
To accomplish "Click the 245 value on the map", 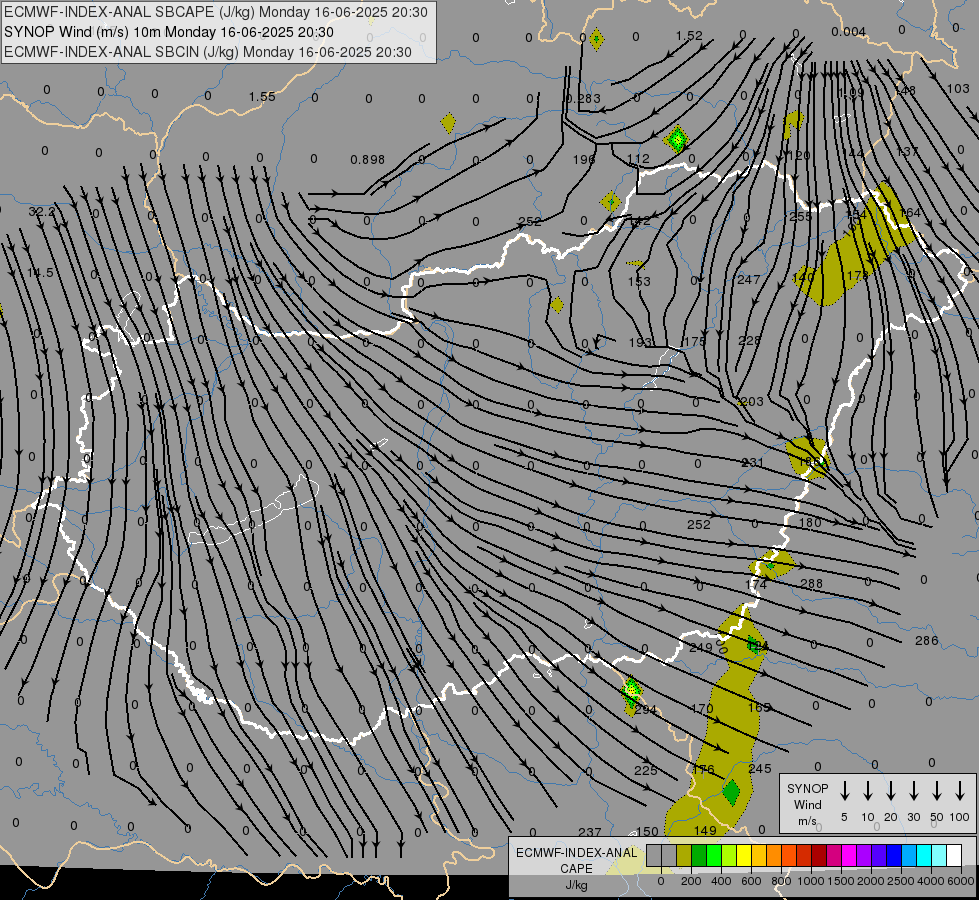I will tap(760, 769).
